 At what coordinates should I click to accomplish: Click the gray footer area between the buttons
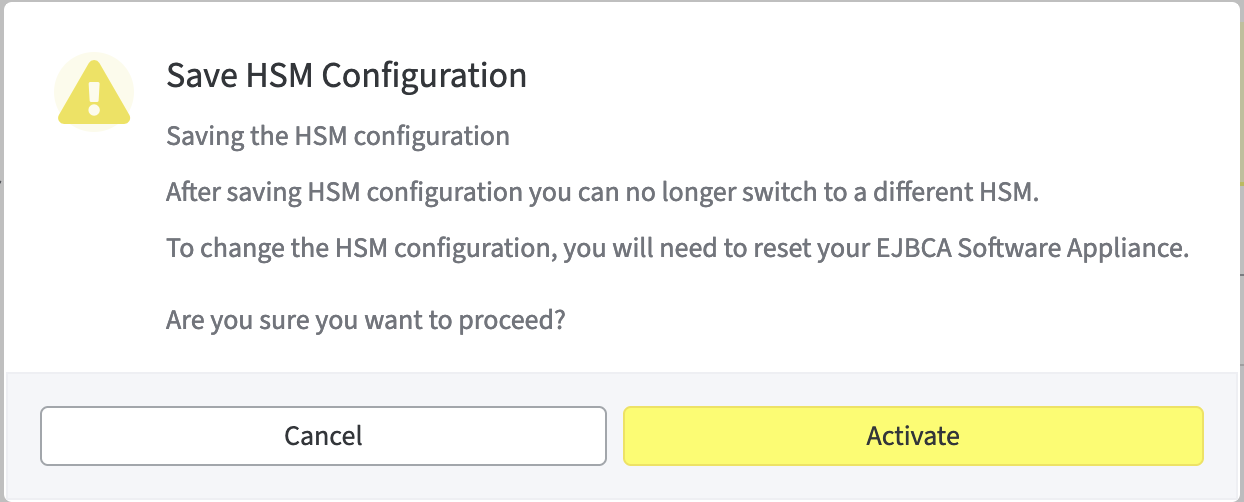[x=615, y=436]
